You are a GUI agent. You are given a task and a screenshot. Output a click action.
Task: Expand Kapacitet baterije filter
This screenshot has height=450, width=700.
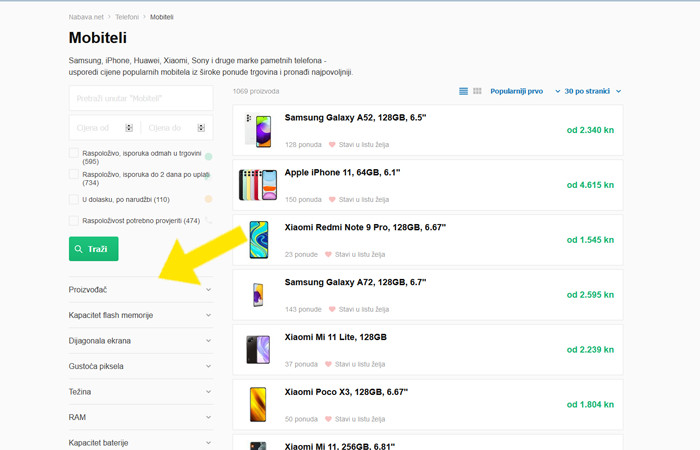coord(141,442)
